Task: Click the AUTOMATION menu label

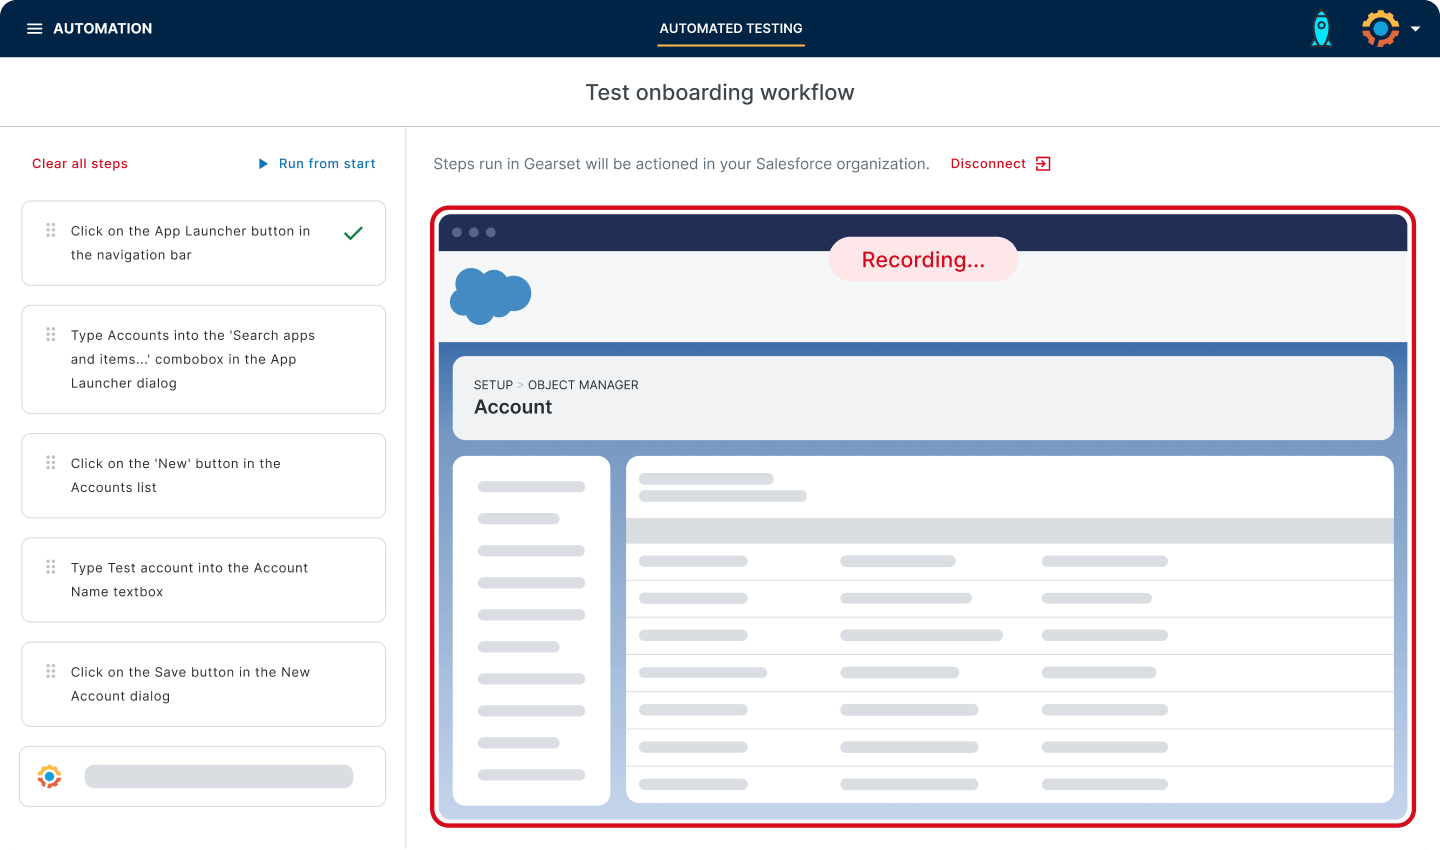Action: (x=102, y=28)
